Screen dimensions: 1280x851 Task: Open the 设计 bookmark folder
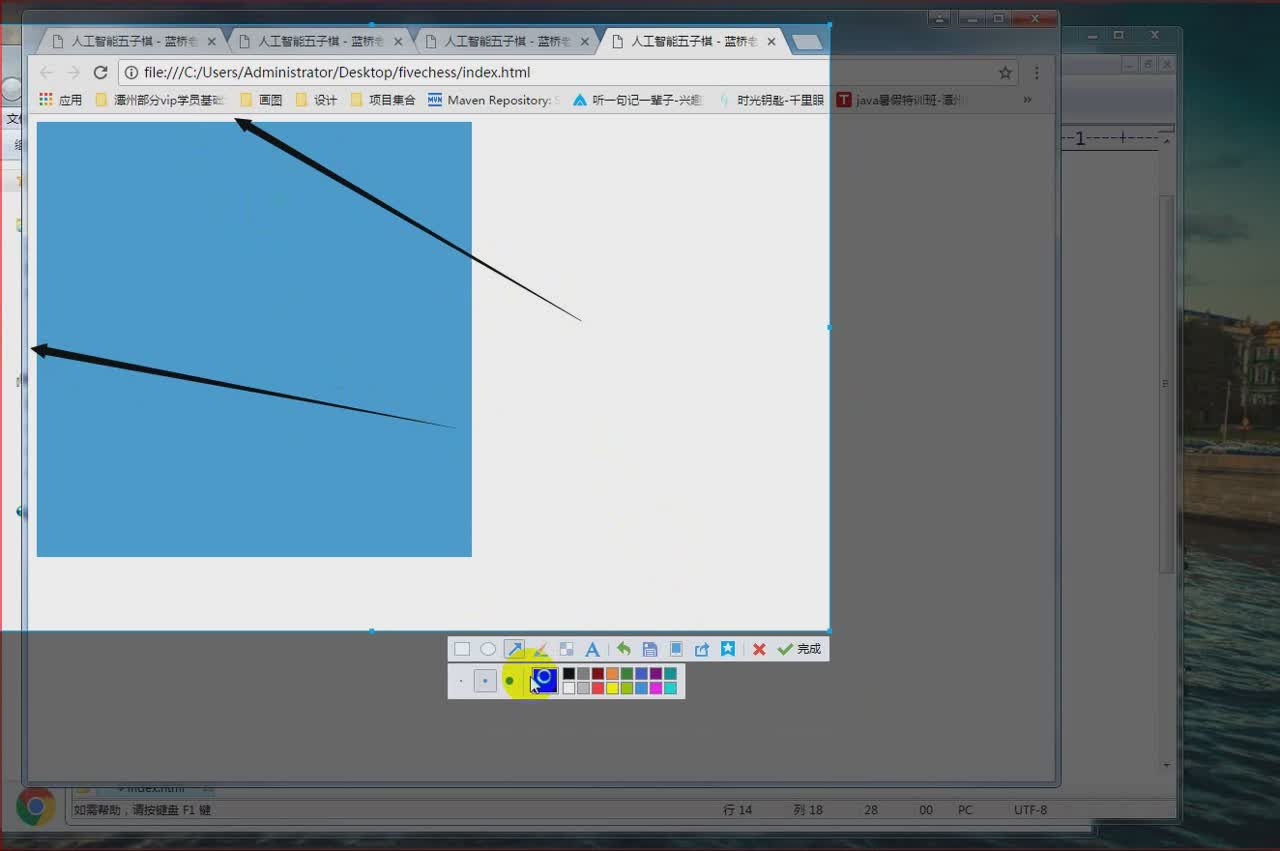(316, 100)
